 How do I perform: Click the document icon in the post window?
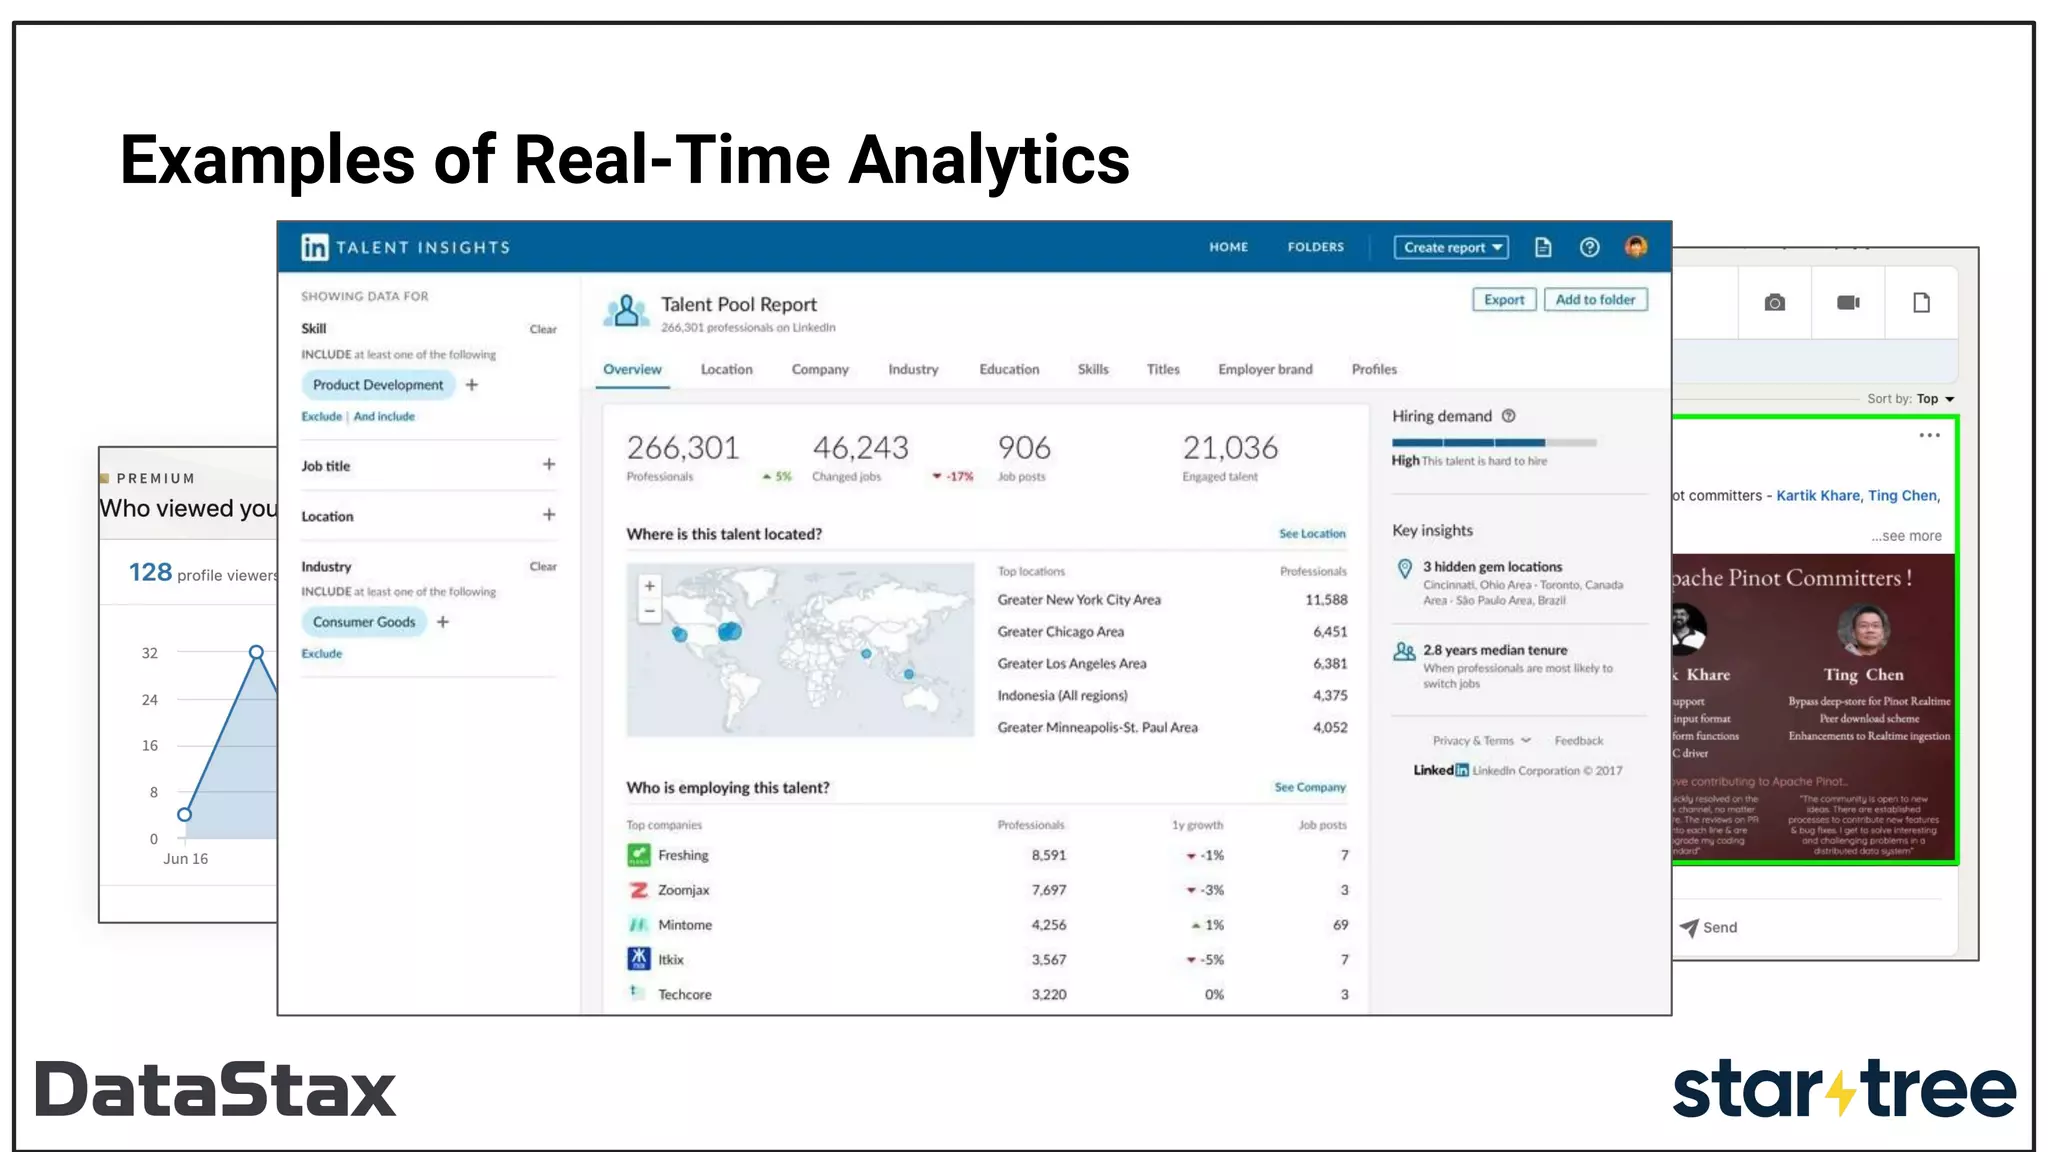1921,303
